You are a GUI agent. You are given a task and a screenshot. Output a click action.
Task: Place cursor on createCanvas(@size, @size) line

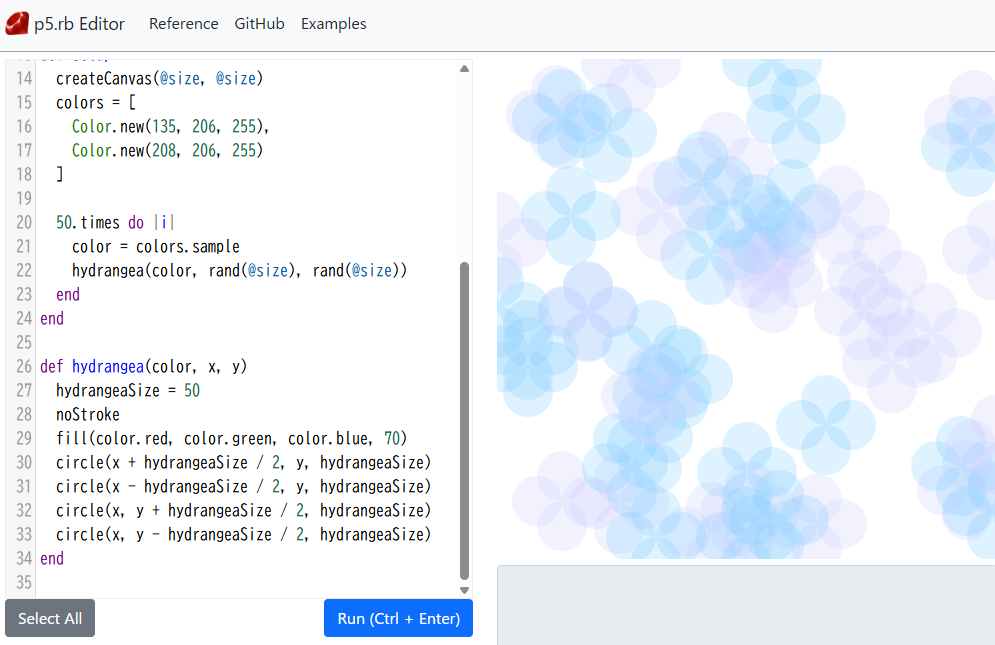pos(159,79)
